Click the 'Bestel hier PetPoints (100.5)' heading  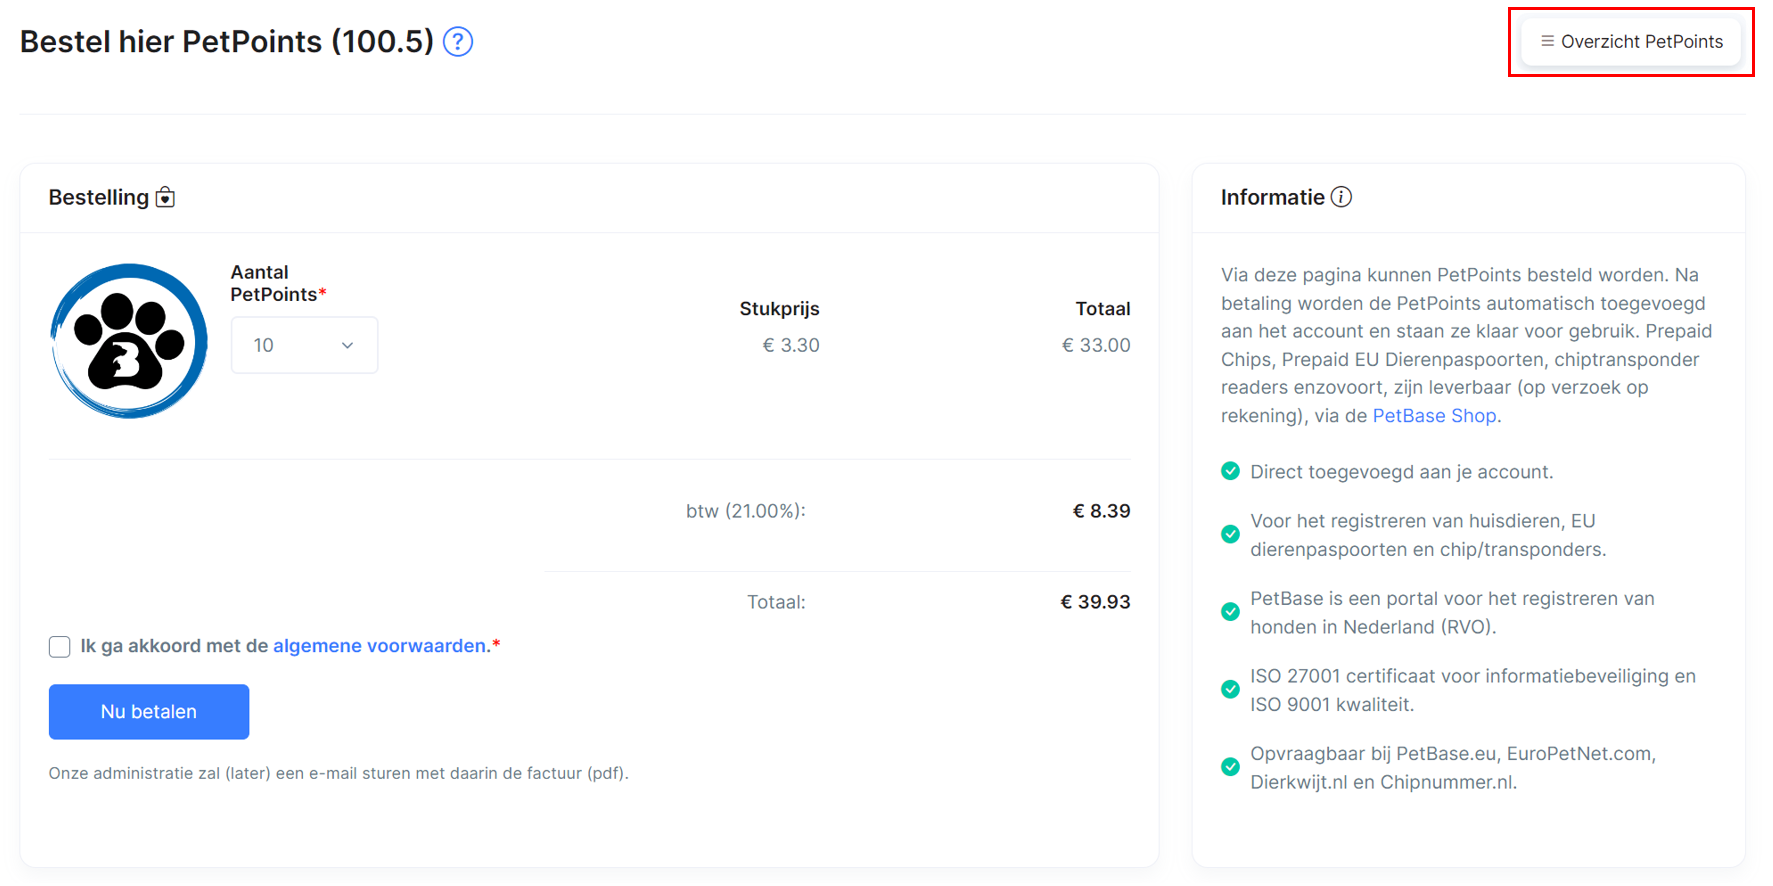click(227, 42)
